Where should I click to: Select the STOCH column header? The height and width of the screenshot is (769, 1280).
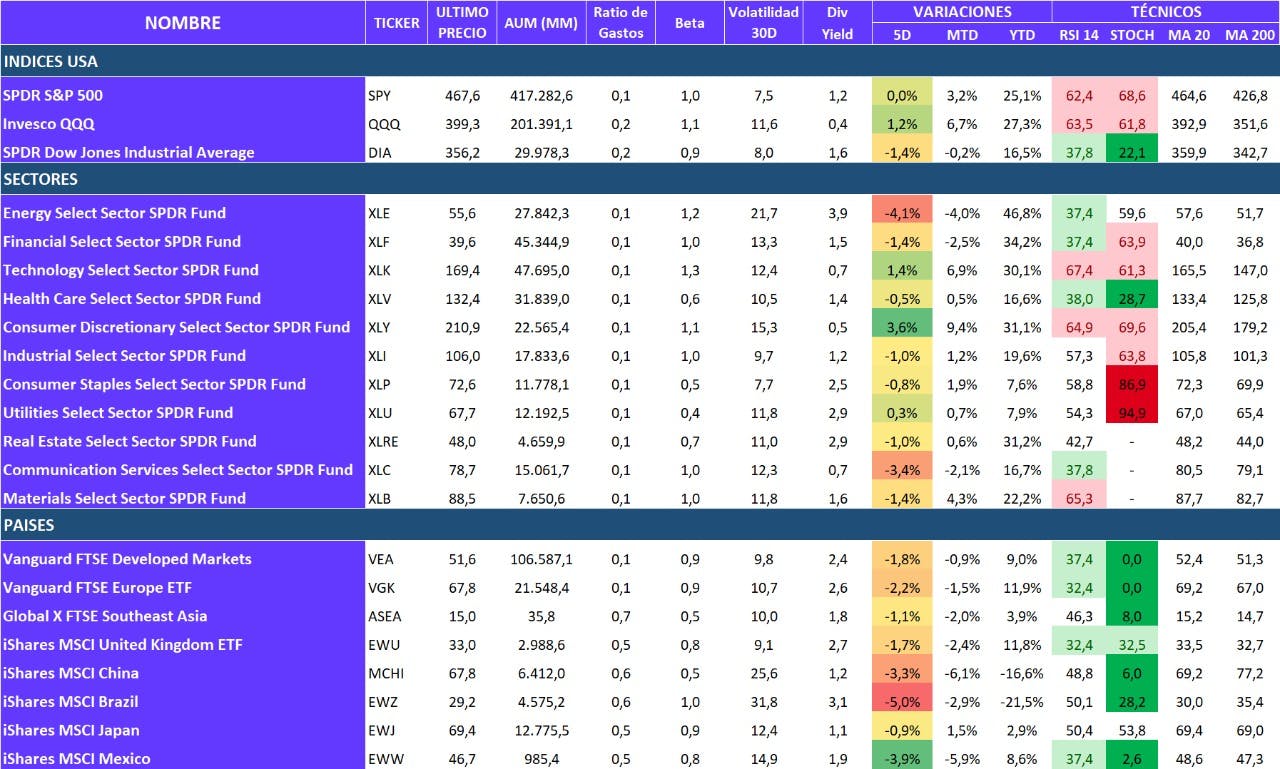coord(1132,35)
